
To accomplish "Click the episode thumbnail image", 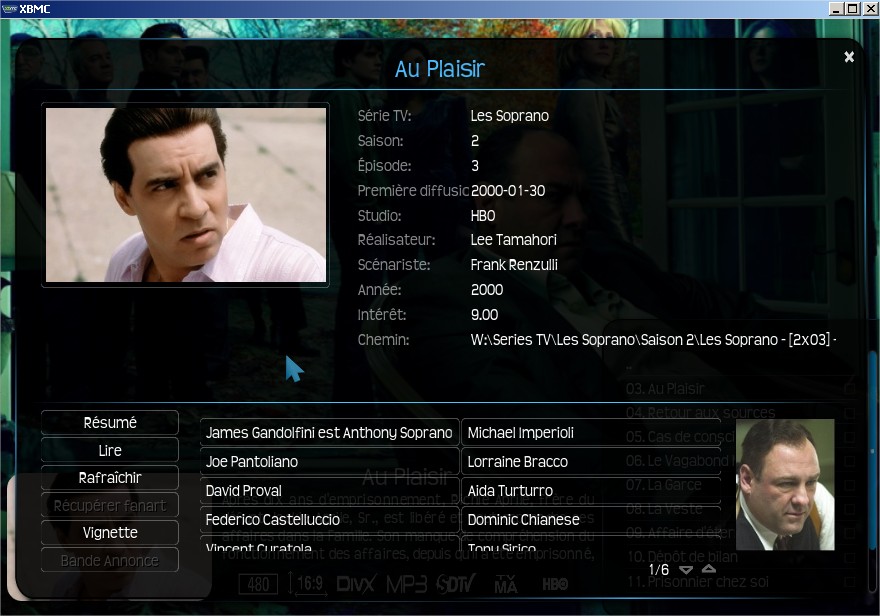I will click(x=186, y=195).
